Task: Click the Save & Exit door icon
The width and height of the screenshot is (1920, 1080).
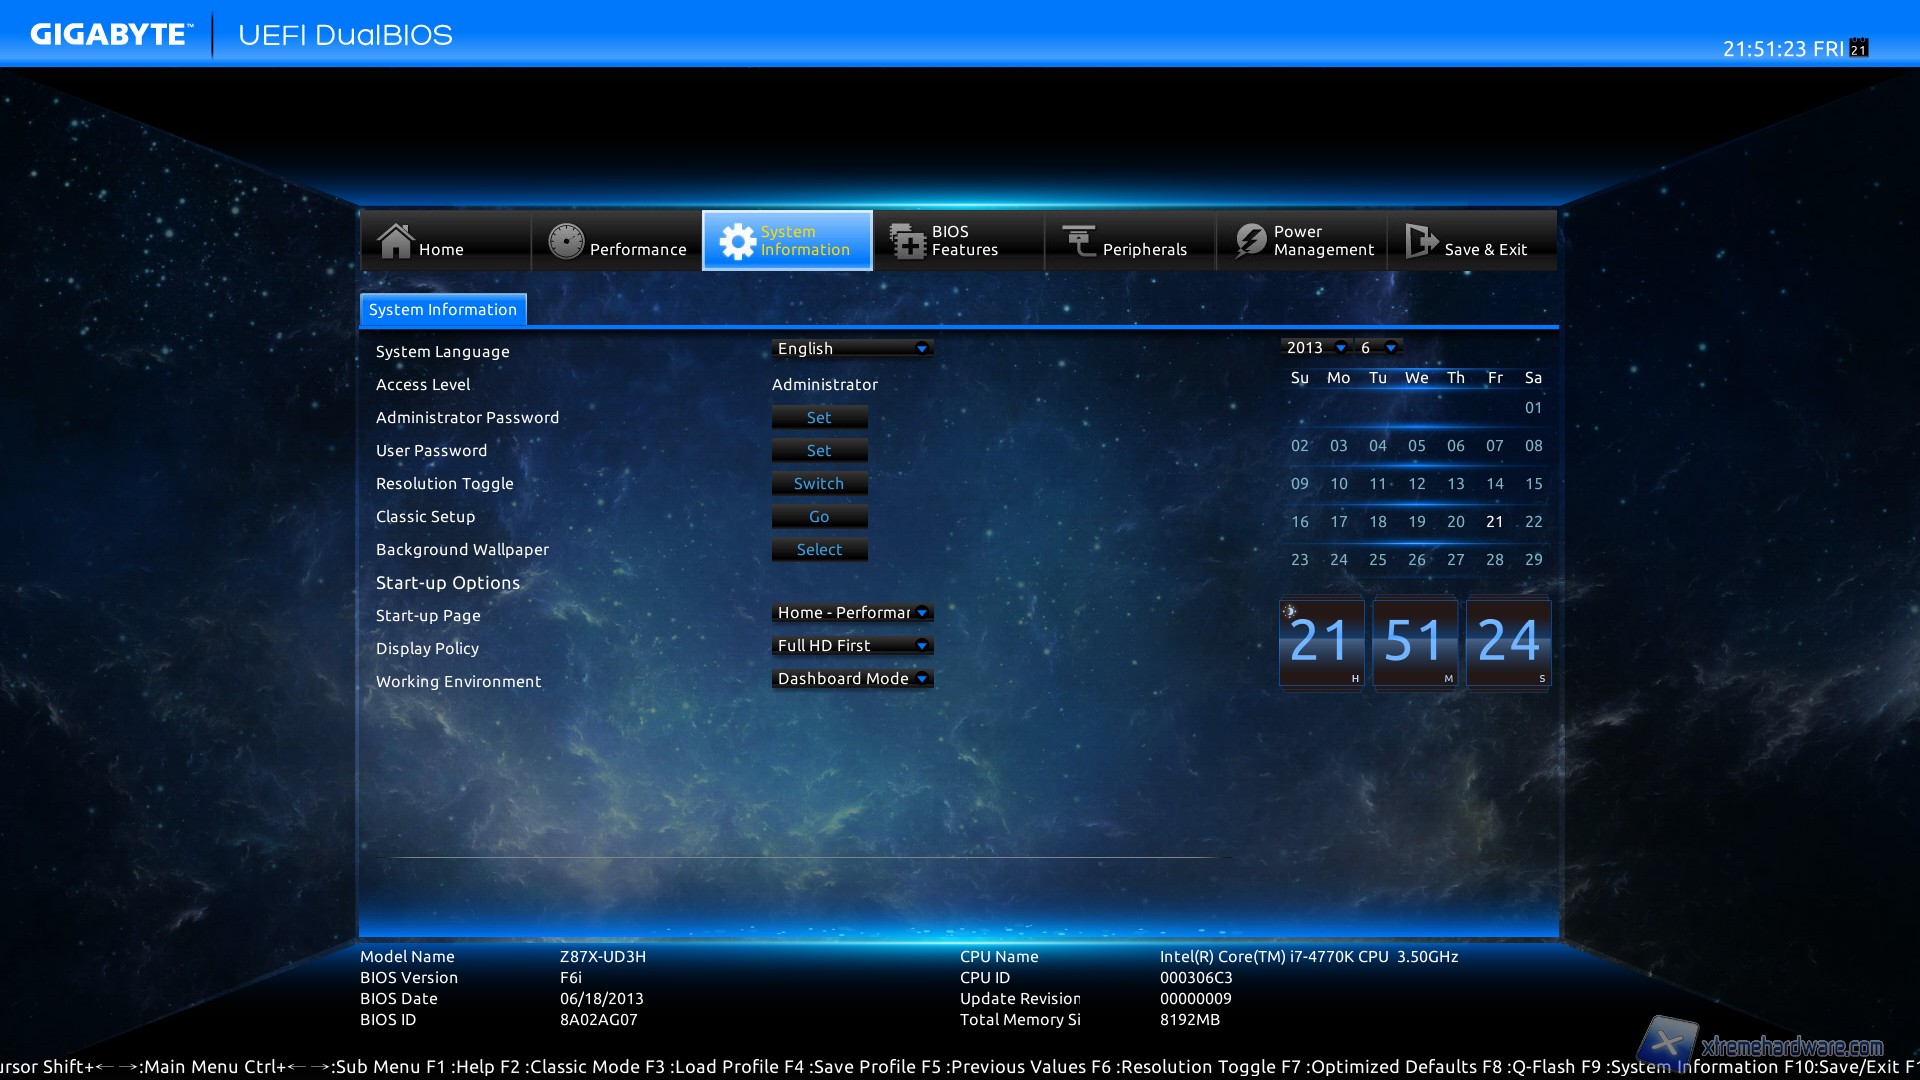Action: 1420,241
